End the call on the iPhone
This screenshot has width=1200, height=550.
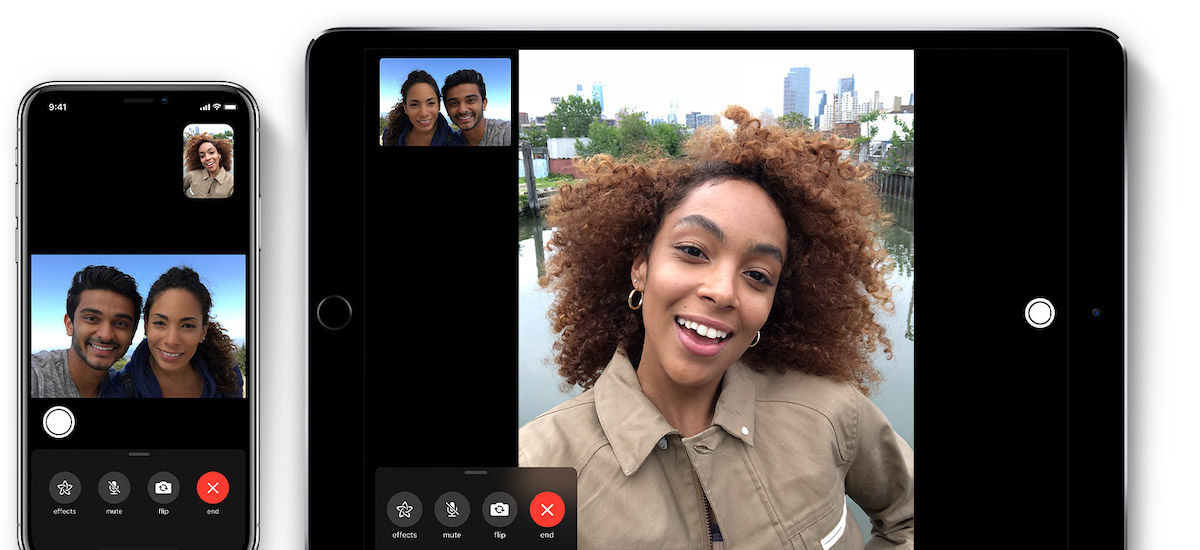(x=213, y=488)
